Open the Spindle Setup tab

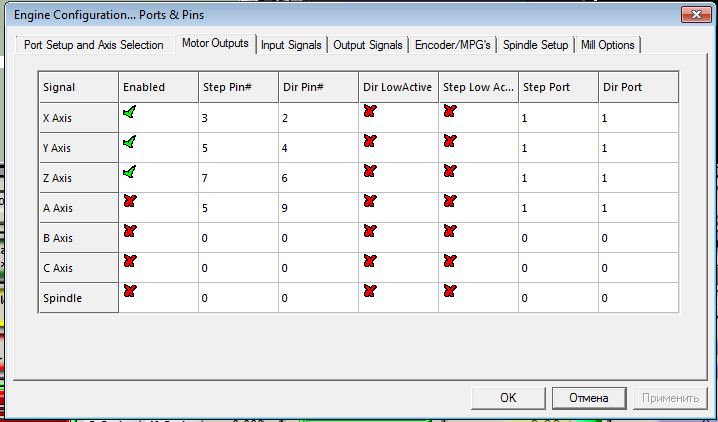(x=535, y=45)
